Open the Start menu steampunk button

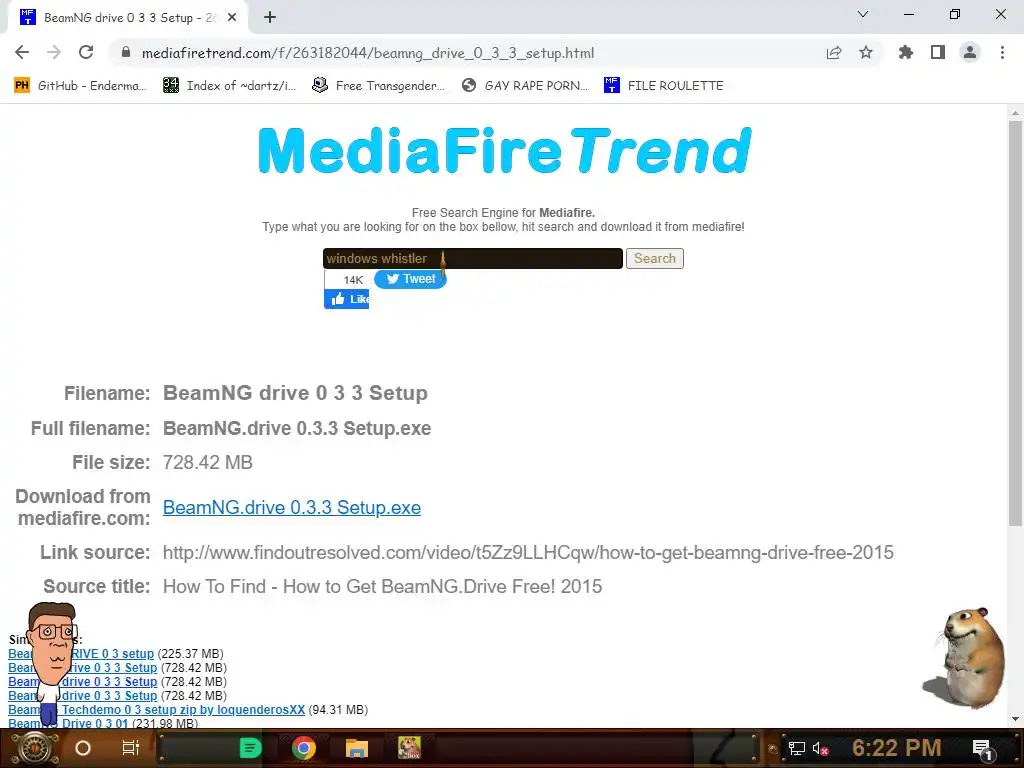coord(34,748)
